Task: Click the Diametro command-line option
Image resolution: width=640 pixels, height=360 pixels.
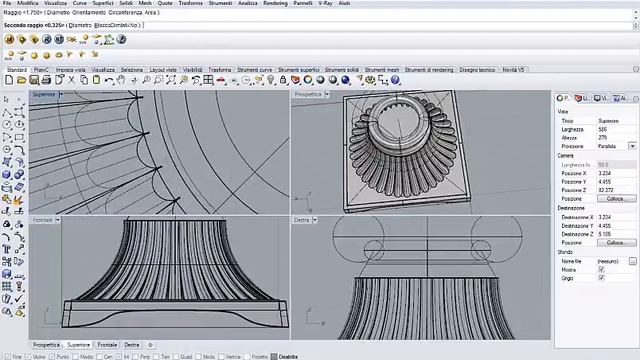Action: (x=80, y=25)
